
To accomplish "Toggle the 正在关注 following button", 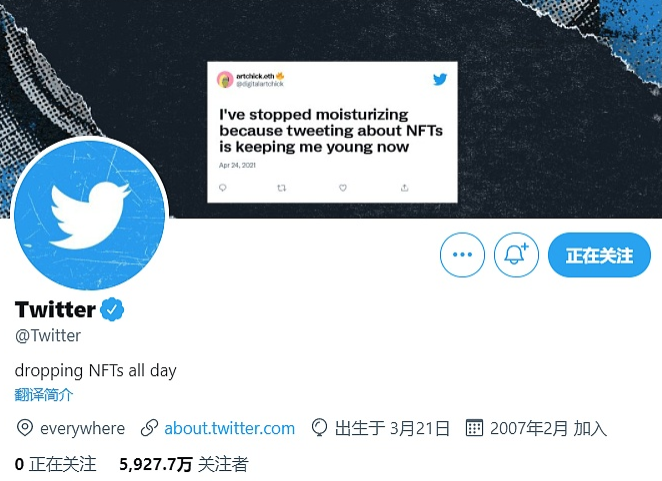I will (600, 255).
